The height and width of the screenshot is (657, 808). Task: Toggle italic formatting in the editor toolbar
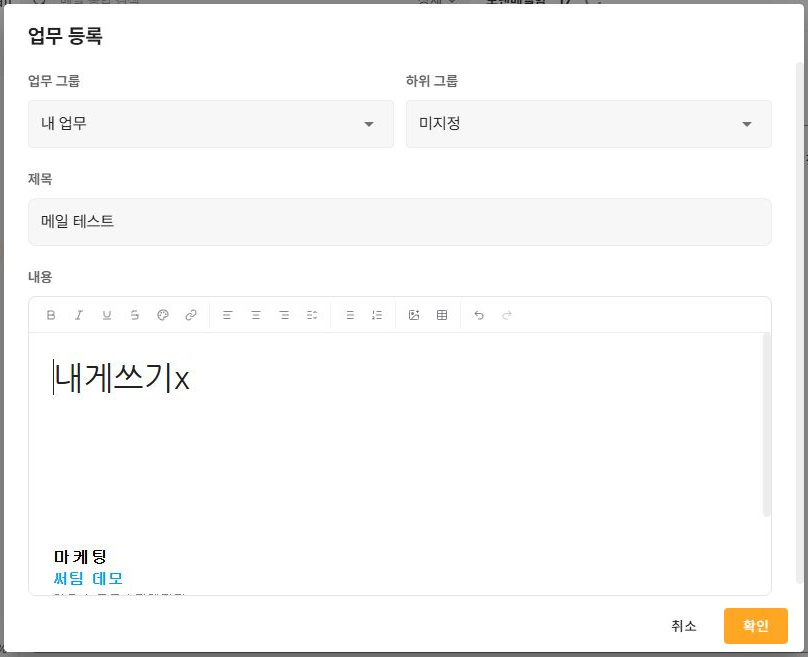[78, 315]
